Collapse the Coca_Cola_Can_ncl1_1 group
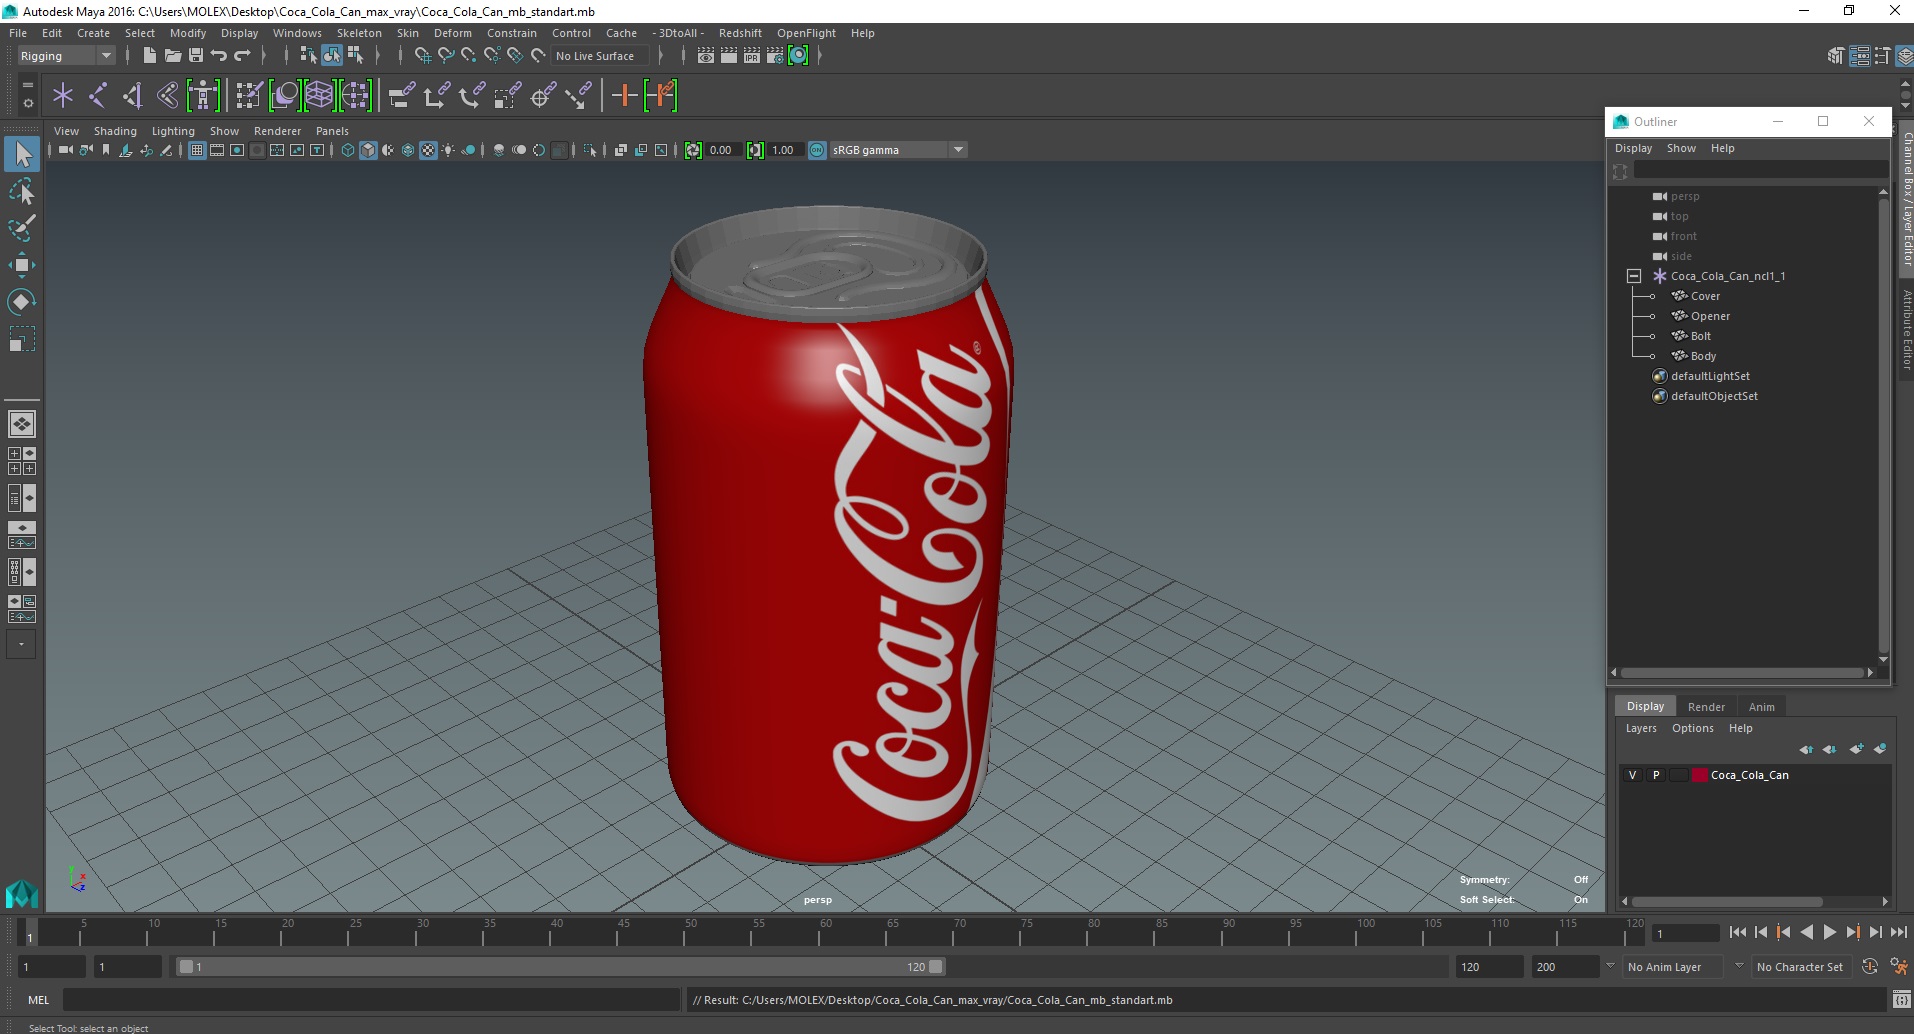Viewport: 1914px width, 1034px height. 1633,276
